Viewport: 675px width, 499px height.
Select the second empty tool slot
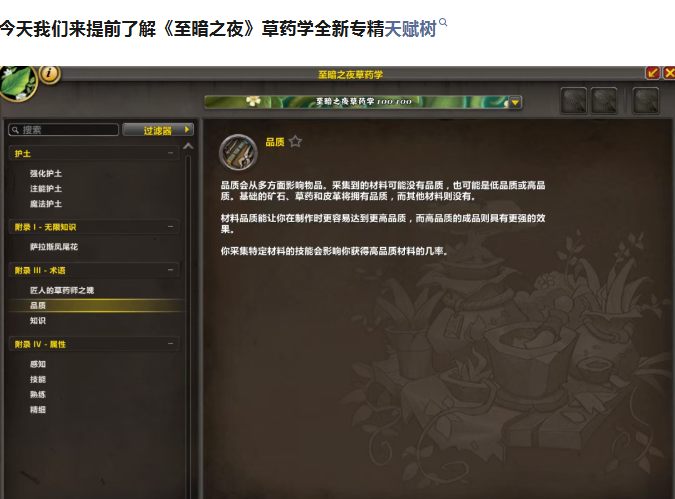pyautogui.click(x=604, y=101)
